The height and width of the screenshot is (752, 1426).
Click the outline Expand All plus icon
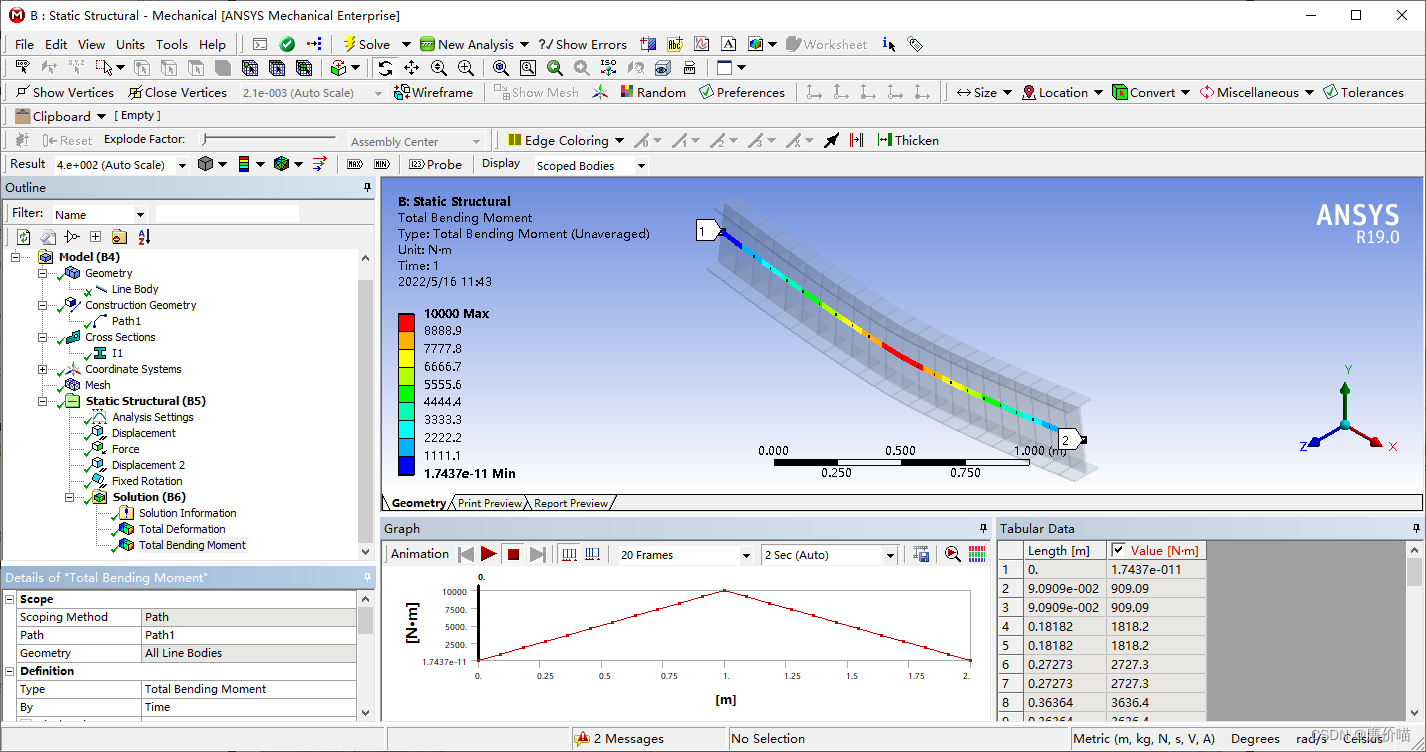tap(95, 237)
